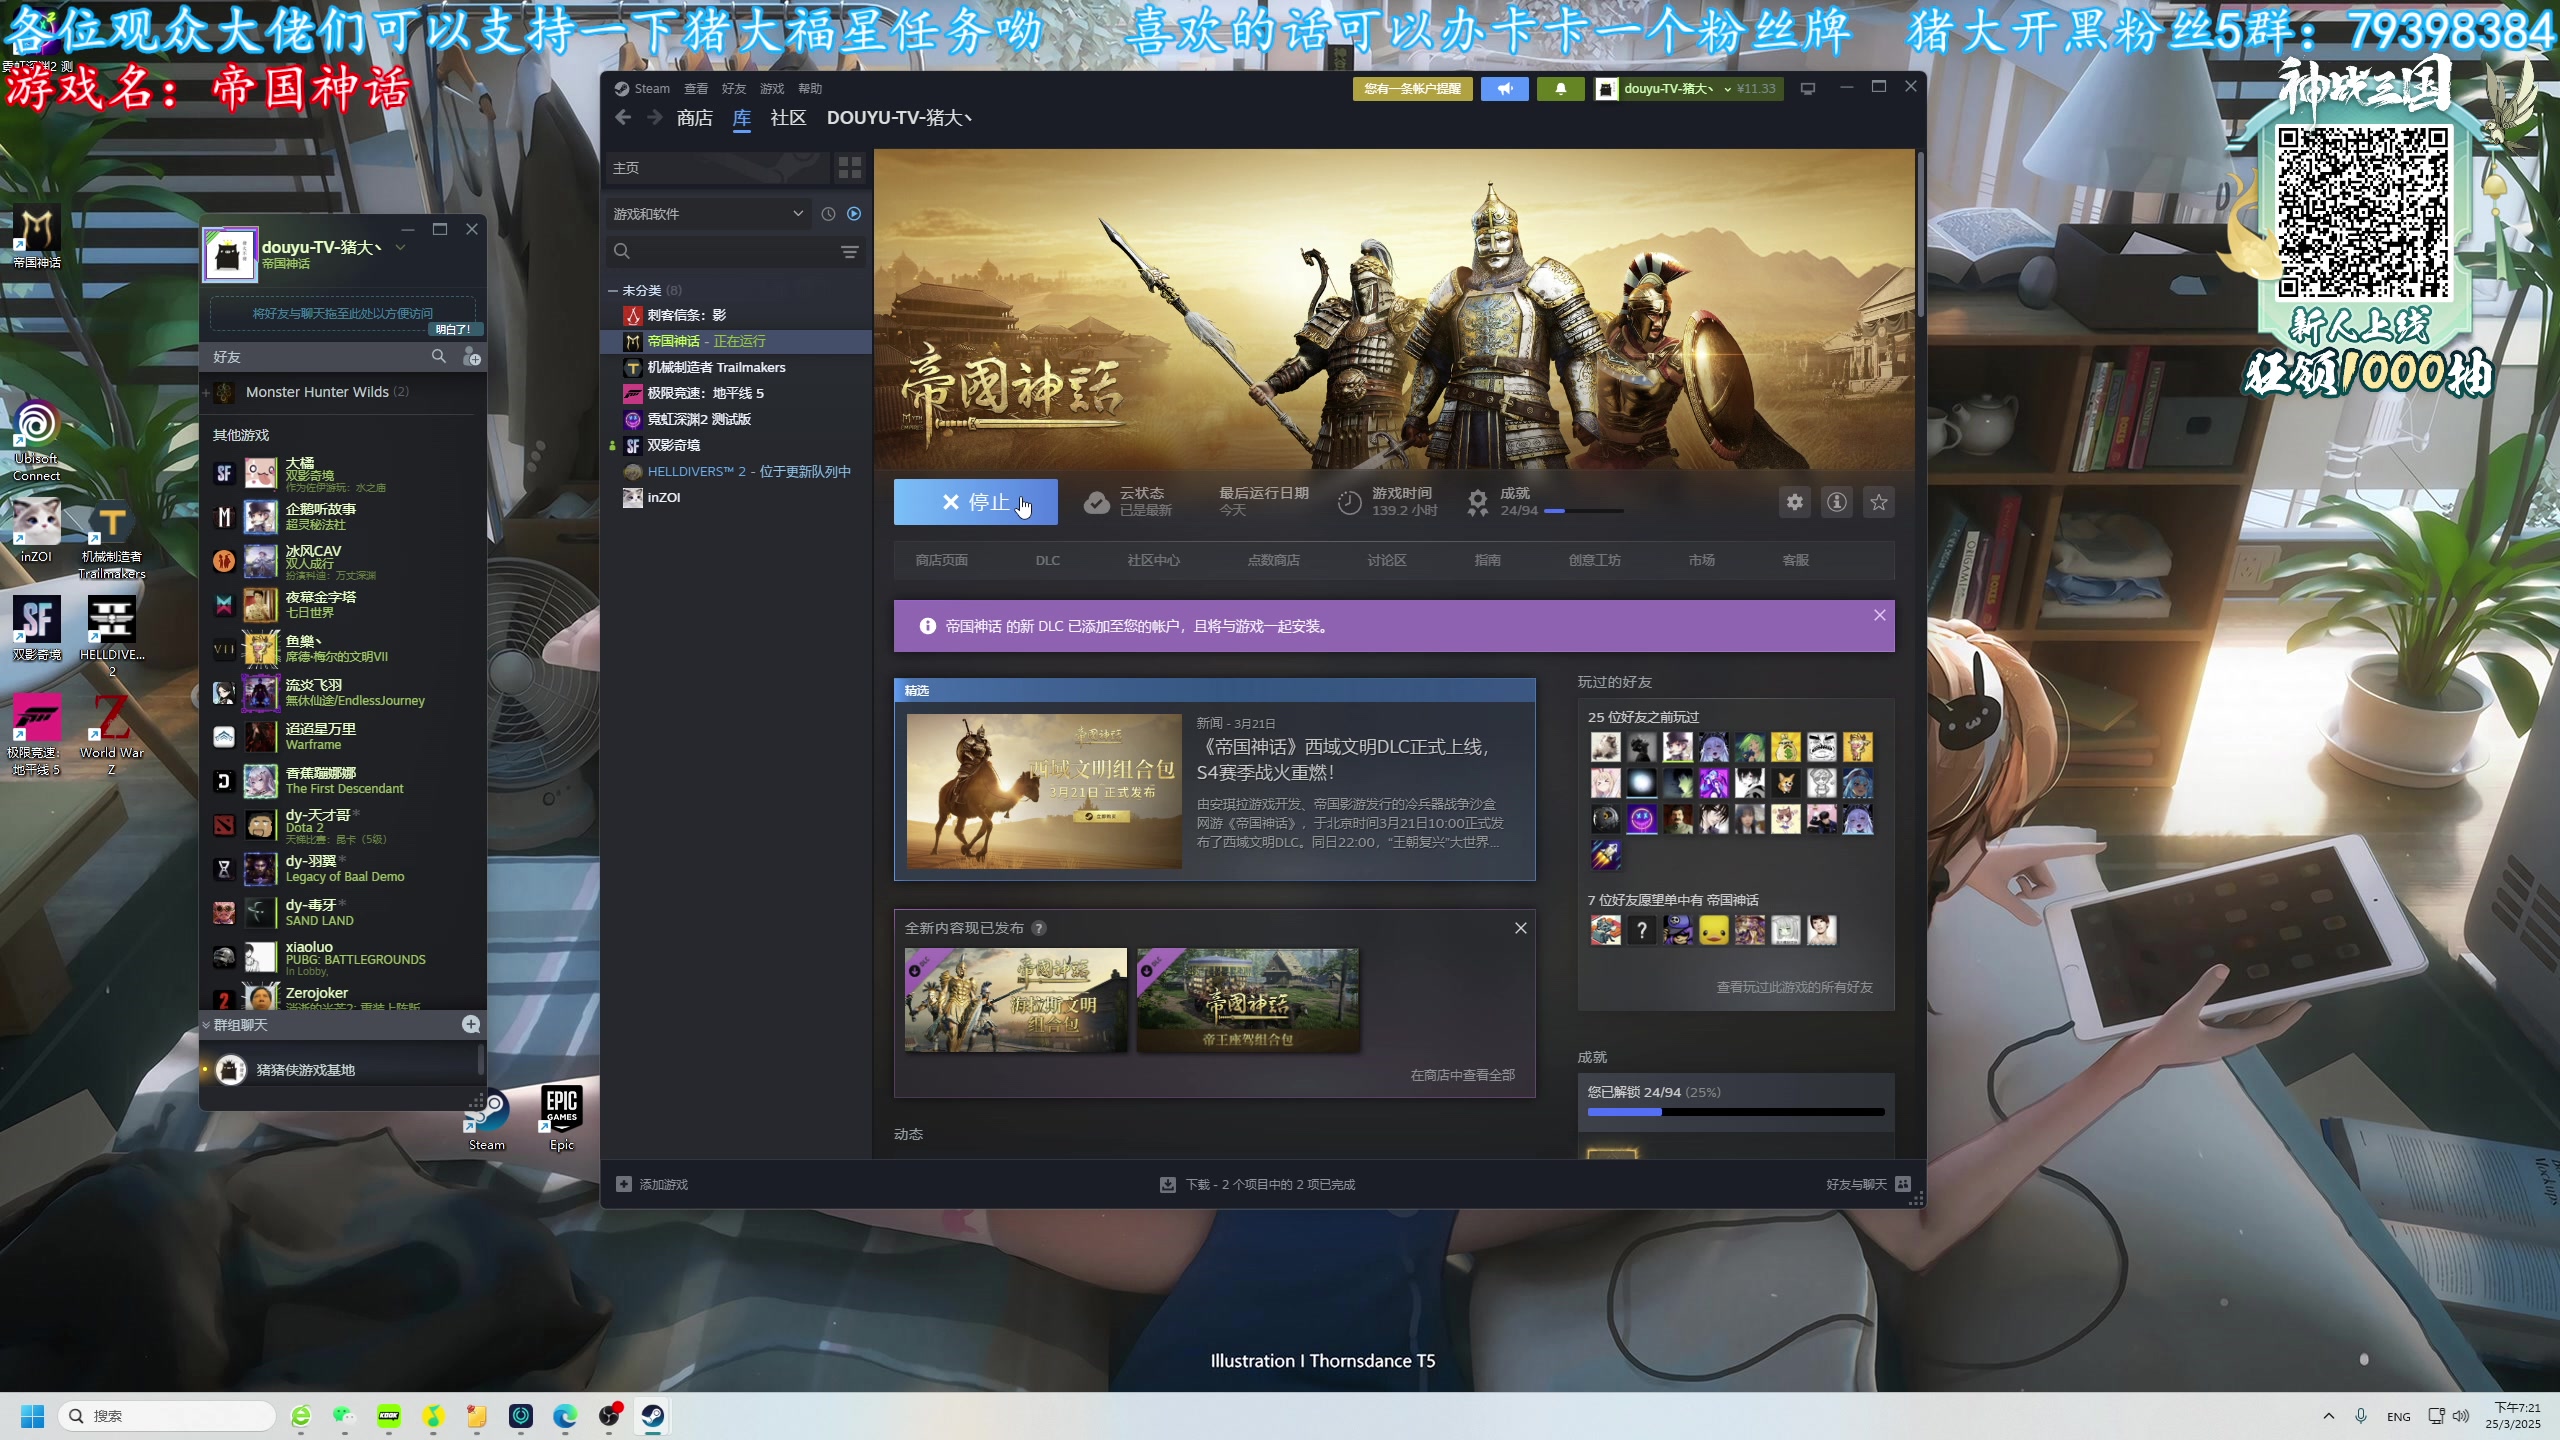Click the Steam forward navigation arrow

(x=655, y=118)
